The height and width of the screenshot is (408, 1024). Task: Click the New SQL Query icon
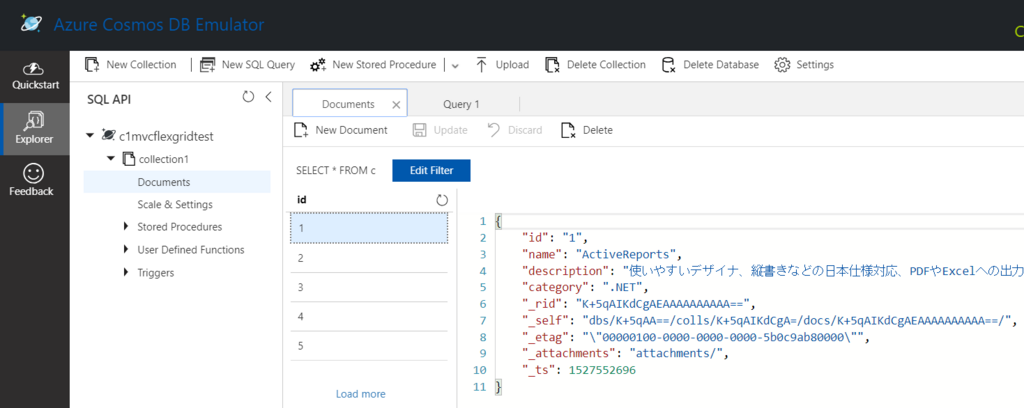point(208,65)
